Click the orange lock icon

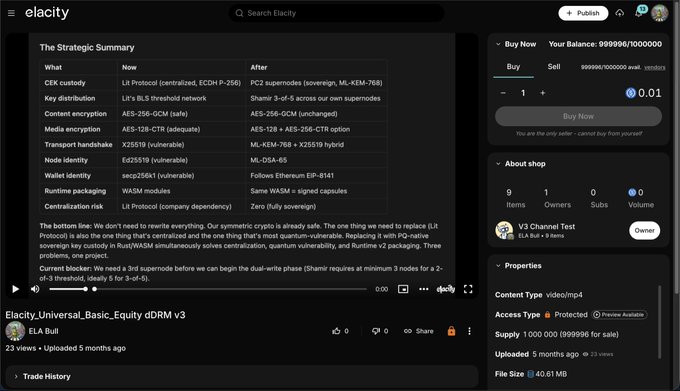coord(451,331)
